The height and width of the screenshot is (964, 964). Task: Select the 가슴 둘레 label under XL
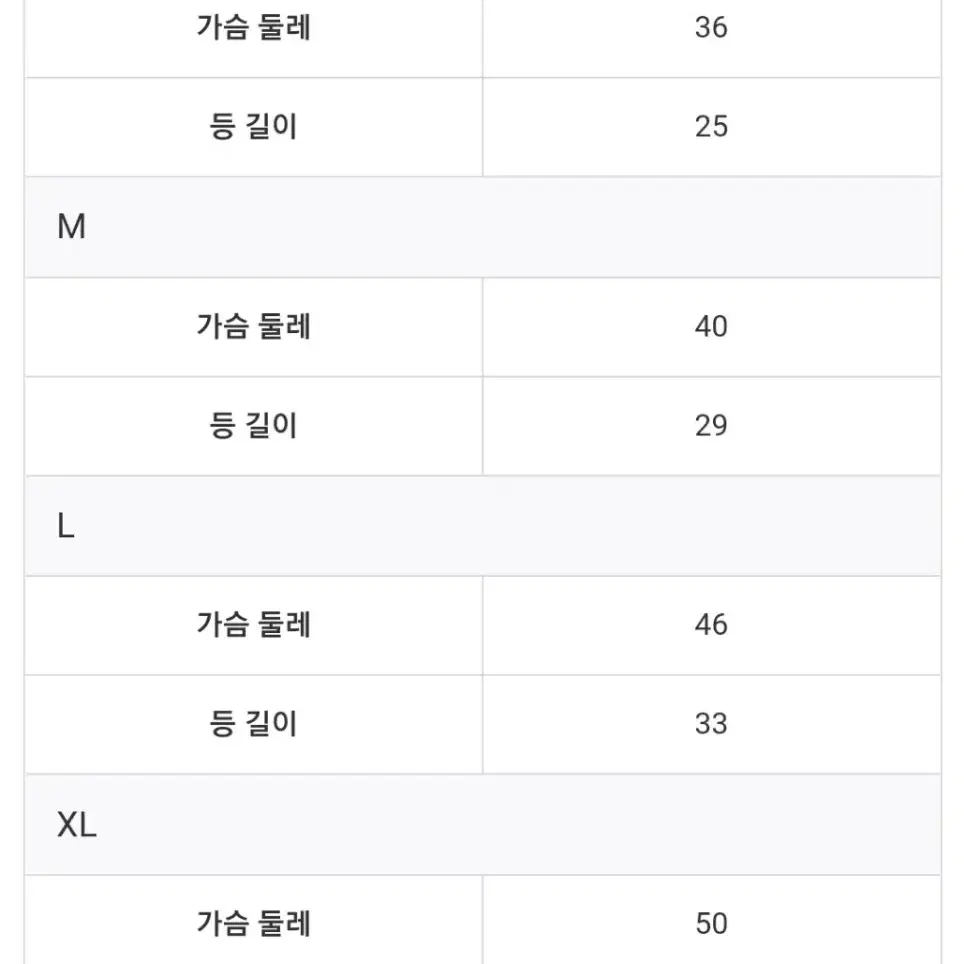click(x=253, y=923)
